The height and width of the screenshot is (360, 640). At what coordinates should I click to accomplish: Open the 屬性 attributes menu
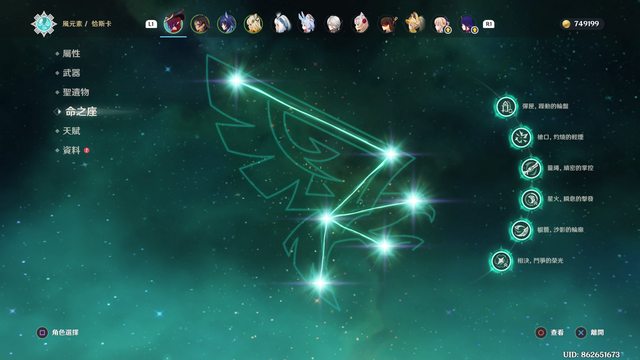pyautogui.click(x=71, y=53)
